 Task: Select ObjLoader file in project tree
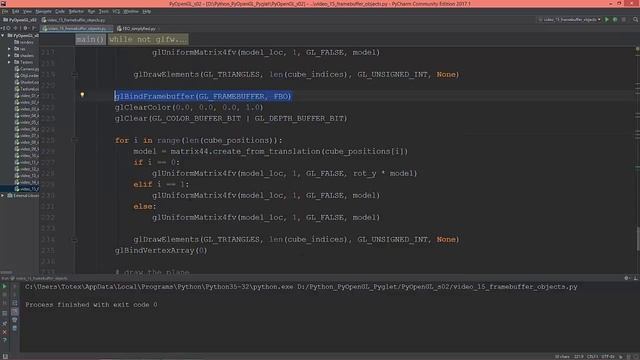[27, 76]
